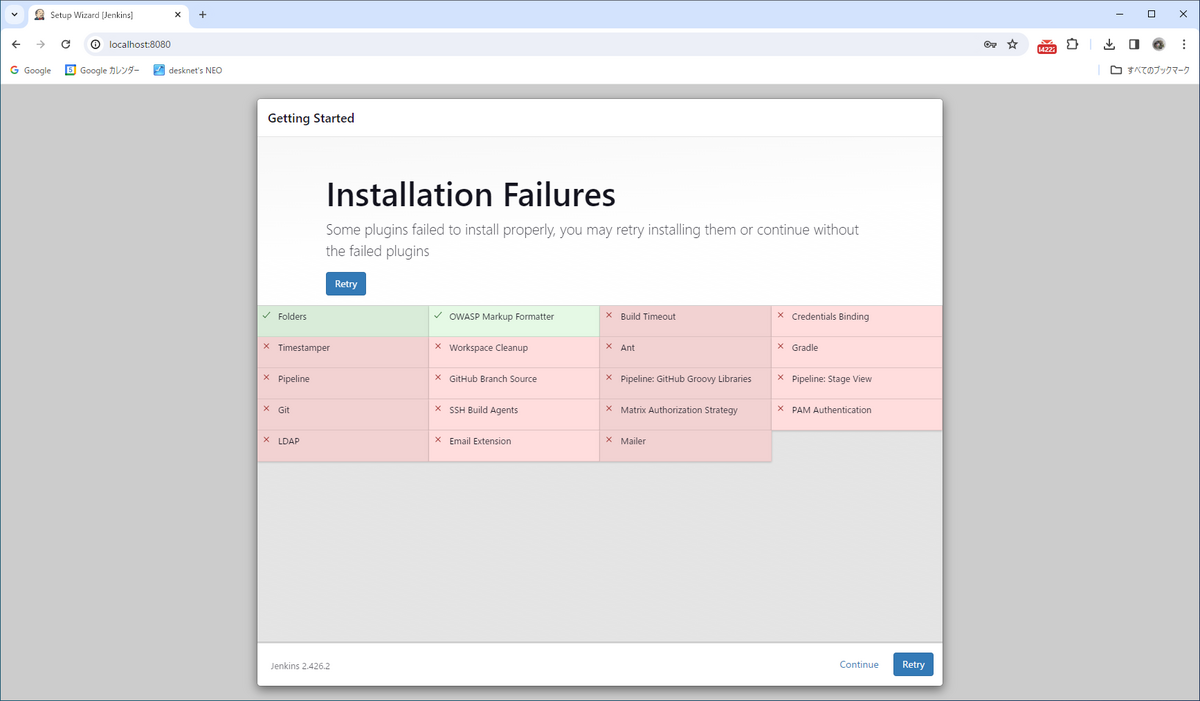Click the Credentials Binding failed entry
Viewport: 1200px width, 701px height.
(857, 321)
